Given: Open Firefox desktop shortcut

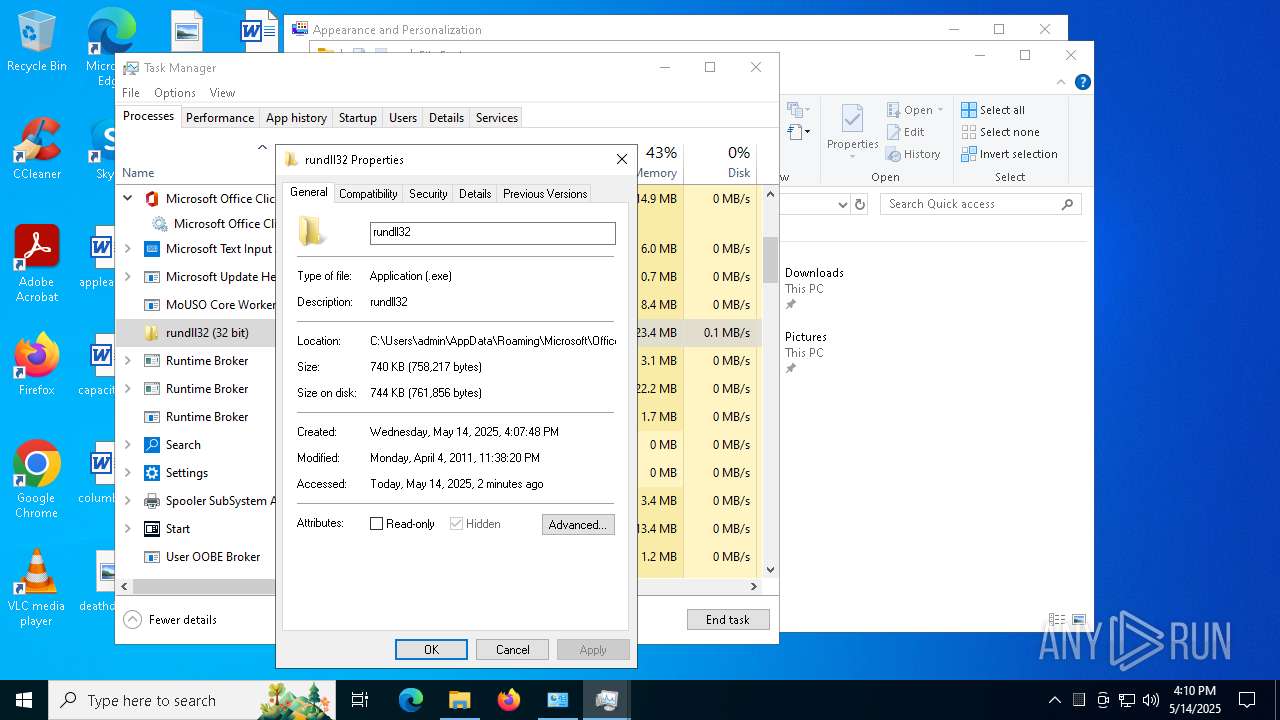Looking at the screenshot, I should tap(36, 364).
